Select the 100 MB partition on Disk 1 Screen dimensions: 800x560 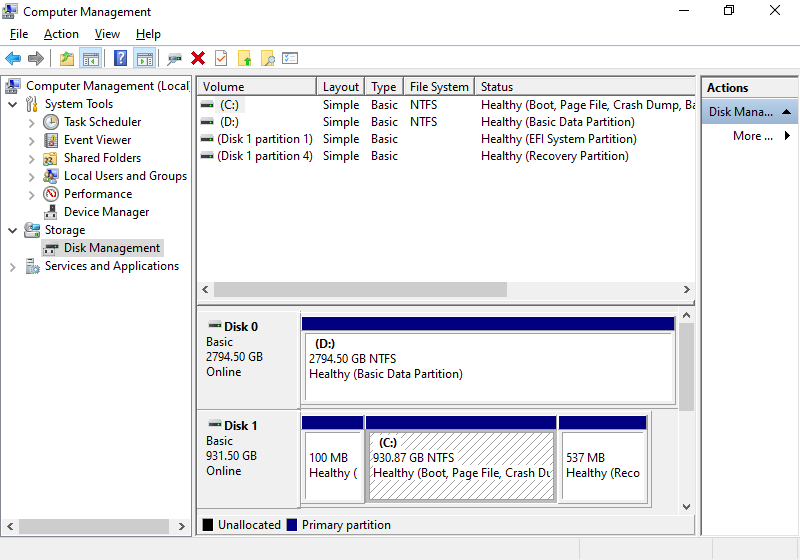tap(333, 465)
